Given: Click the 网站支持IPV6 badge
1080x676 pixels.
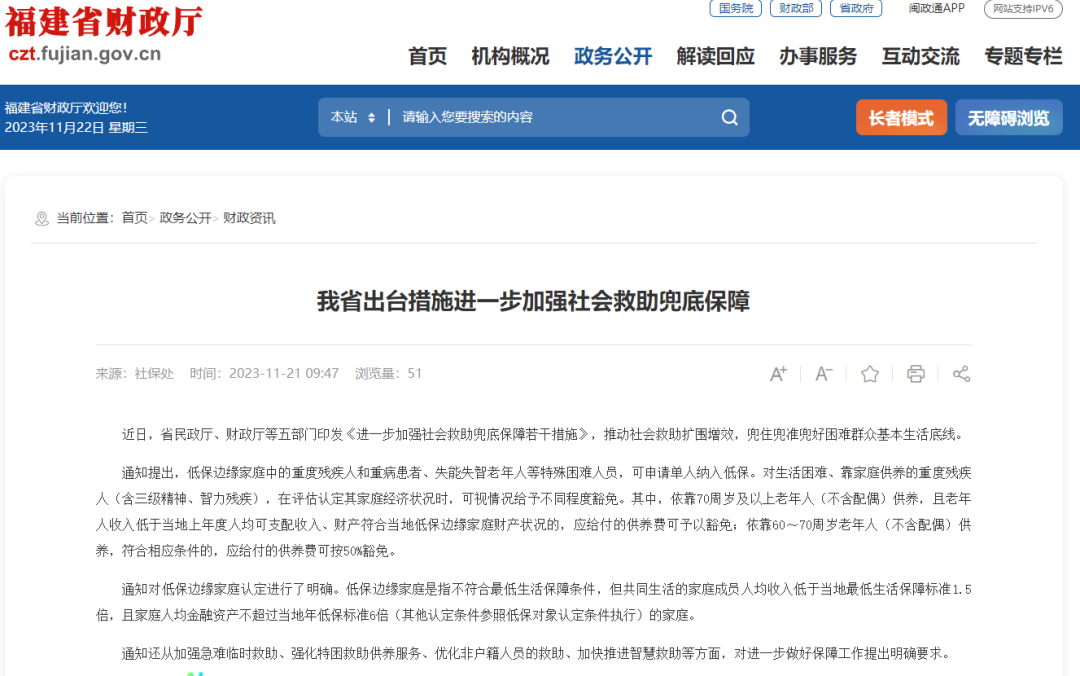Looking at the screenshot, I should (1022, 9).
